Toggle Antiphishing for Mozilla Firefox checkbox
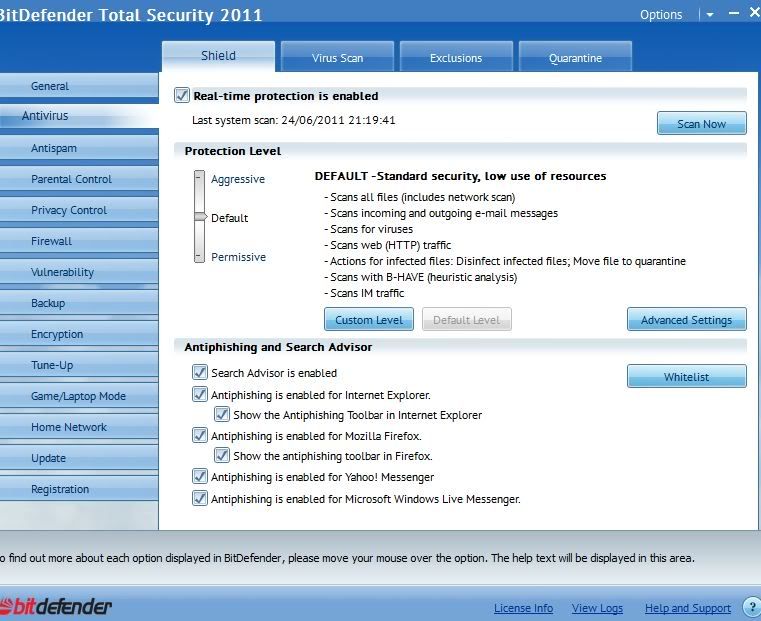 (200, 435)
